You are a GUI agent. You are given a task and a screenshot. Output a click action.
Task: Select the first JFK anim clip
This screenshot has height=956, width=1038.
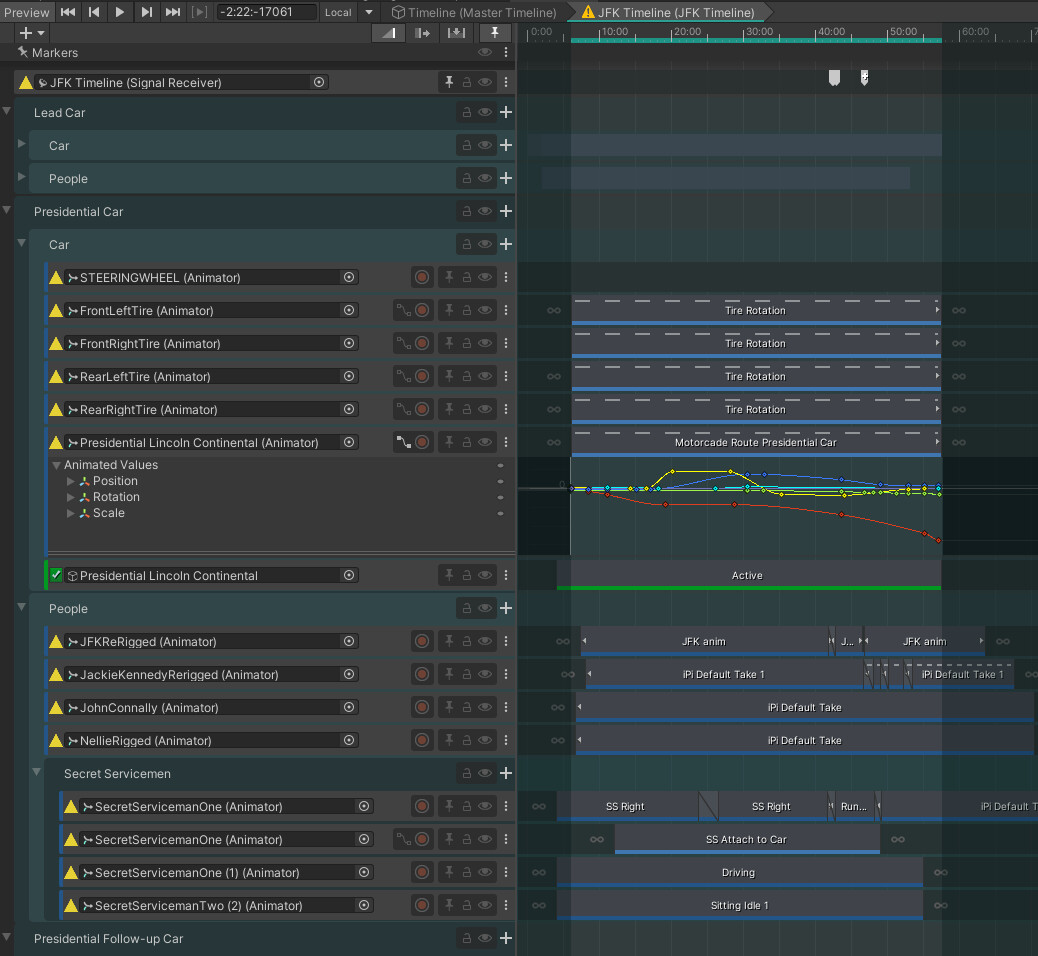pyautogui.click(x=704, y=641)
